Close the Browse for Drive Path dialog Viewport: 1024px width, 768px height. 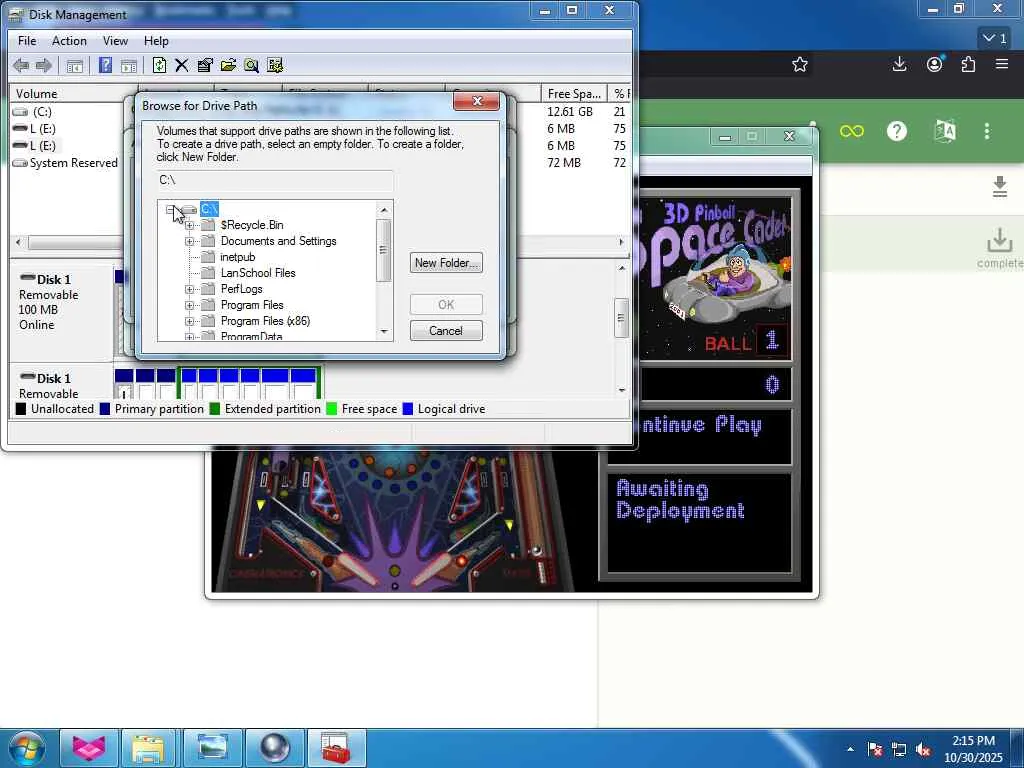tap(477, 101)
